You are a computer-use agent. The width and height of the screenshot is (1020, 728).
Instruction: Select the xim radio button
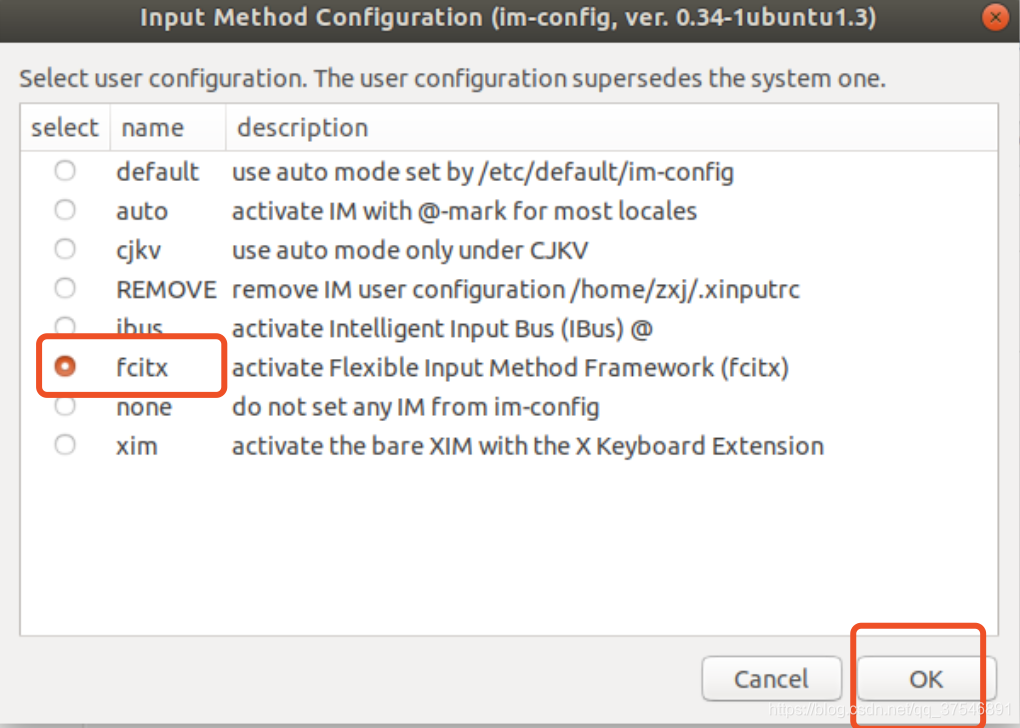65,445
